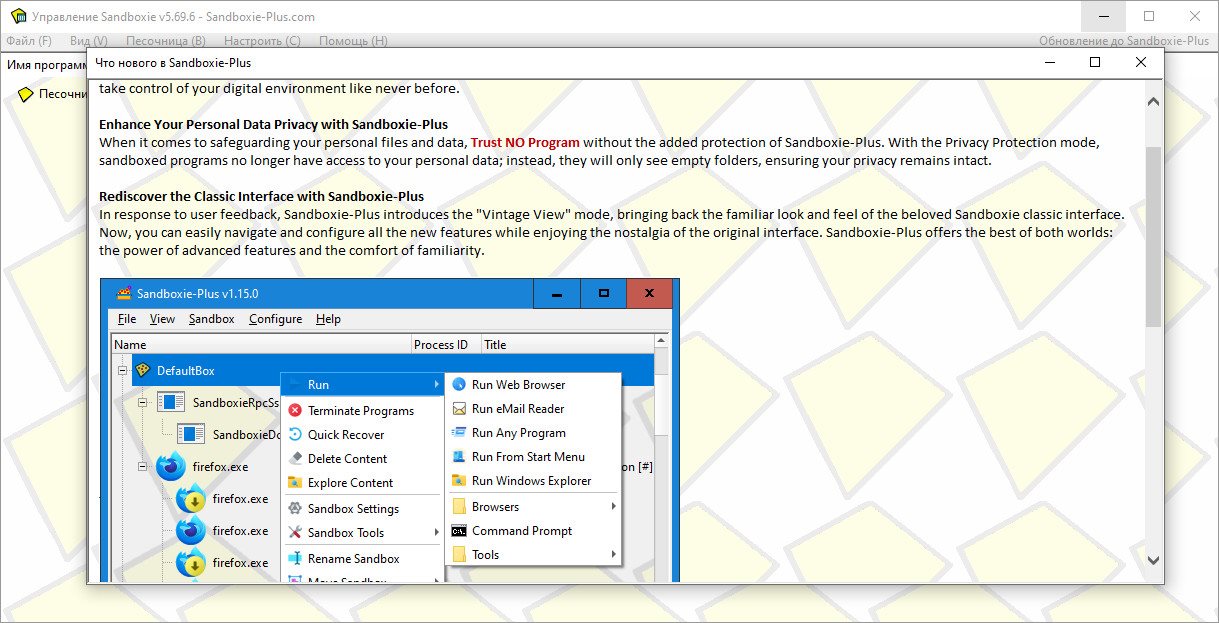1219x623 pixels.
Task: Click the 'Enhance Your Personal Data Privacy' heading
Action: coord(273,125)
